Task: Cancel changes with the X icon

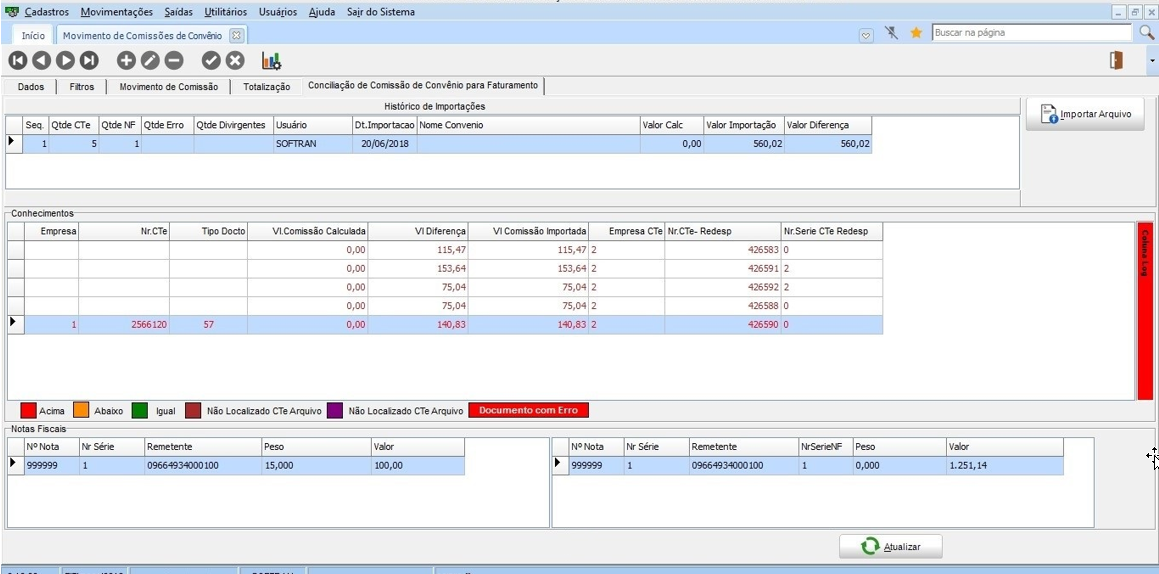Action: (235, 61)
